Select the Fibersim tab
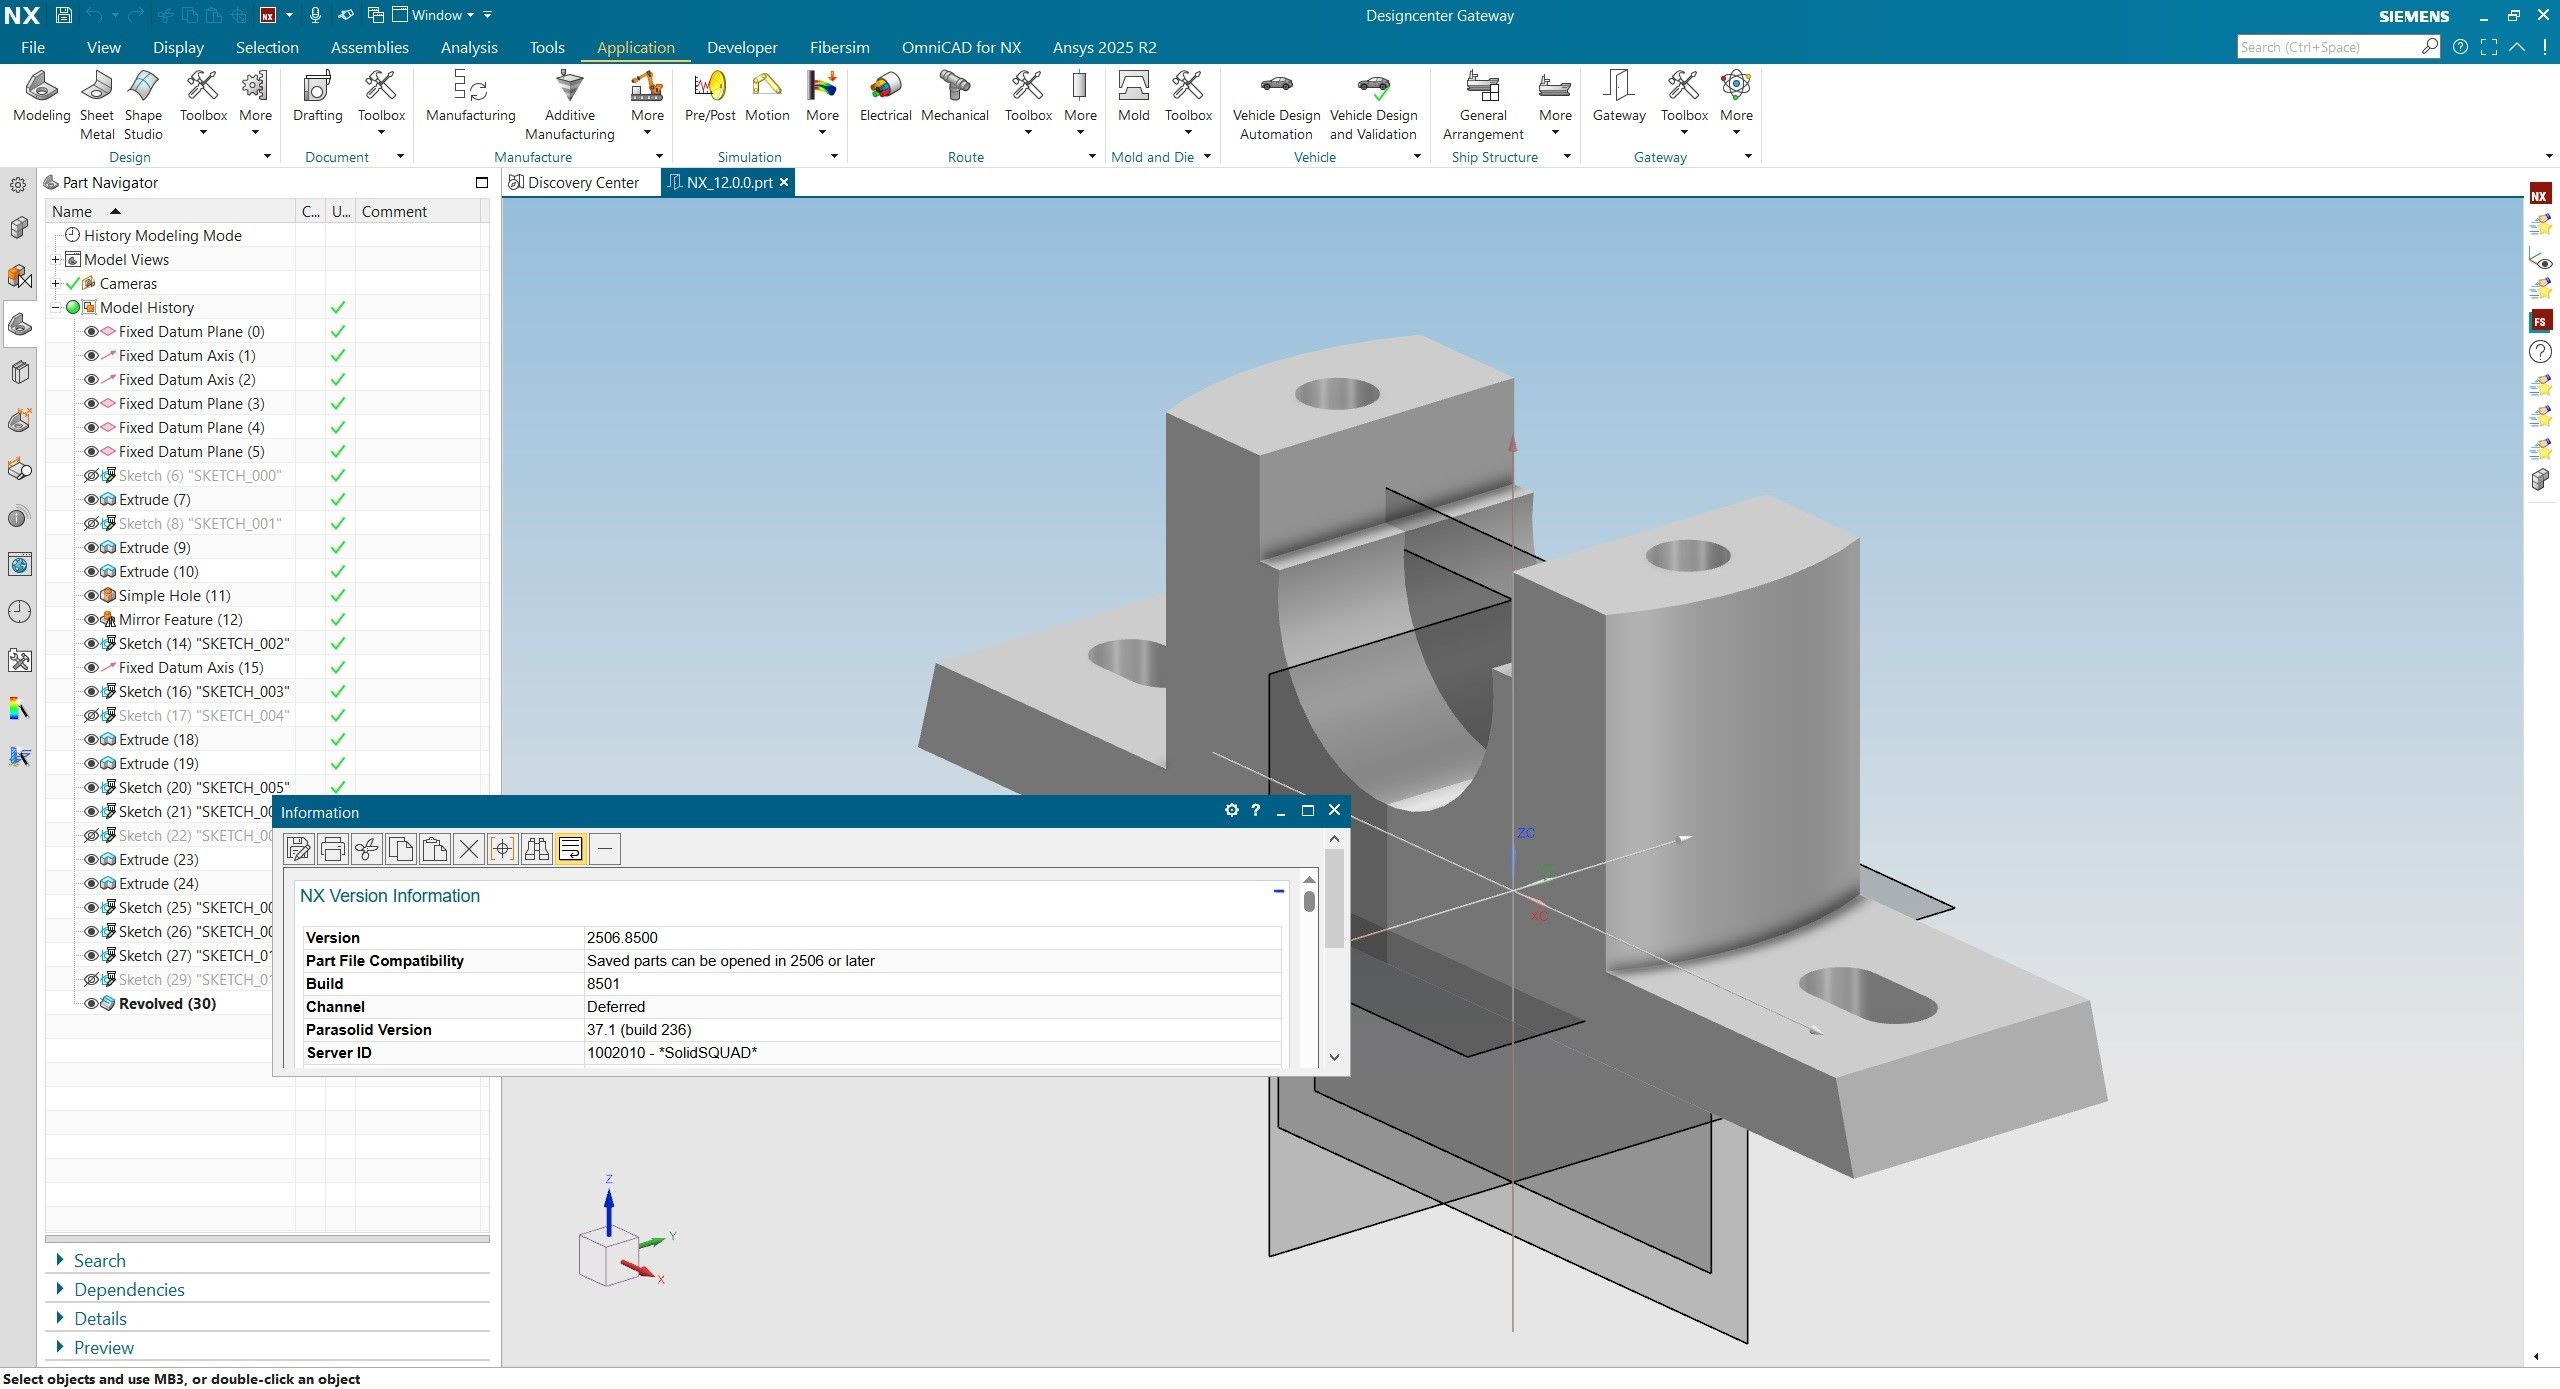The height and width of the screenshot is (1389, 2560). 839,47
